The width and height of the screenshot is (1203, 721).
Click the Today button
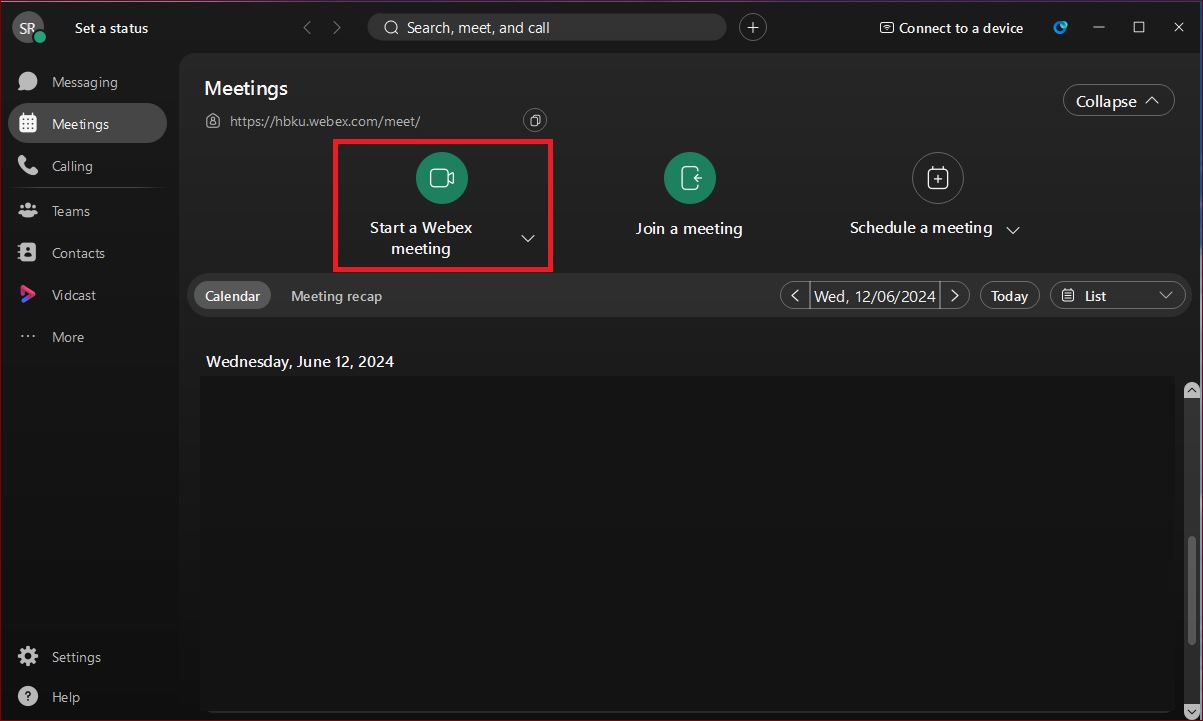tap(1010, 296)
